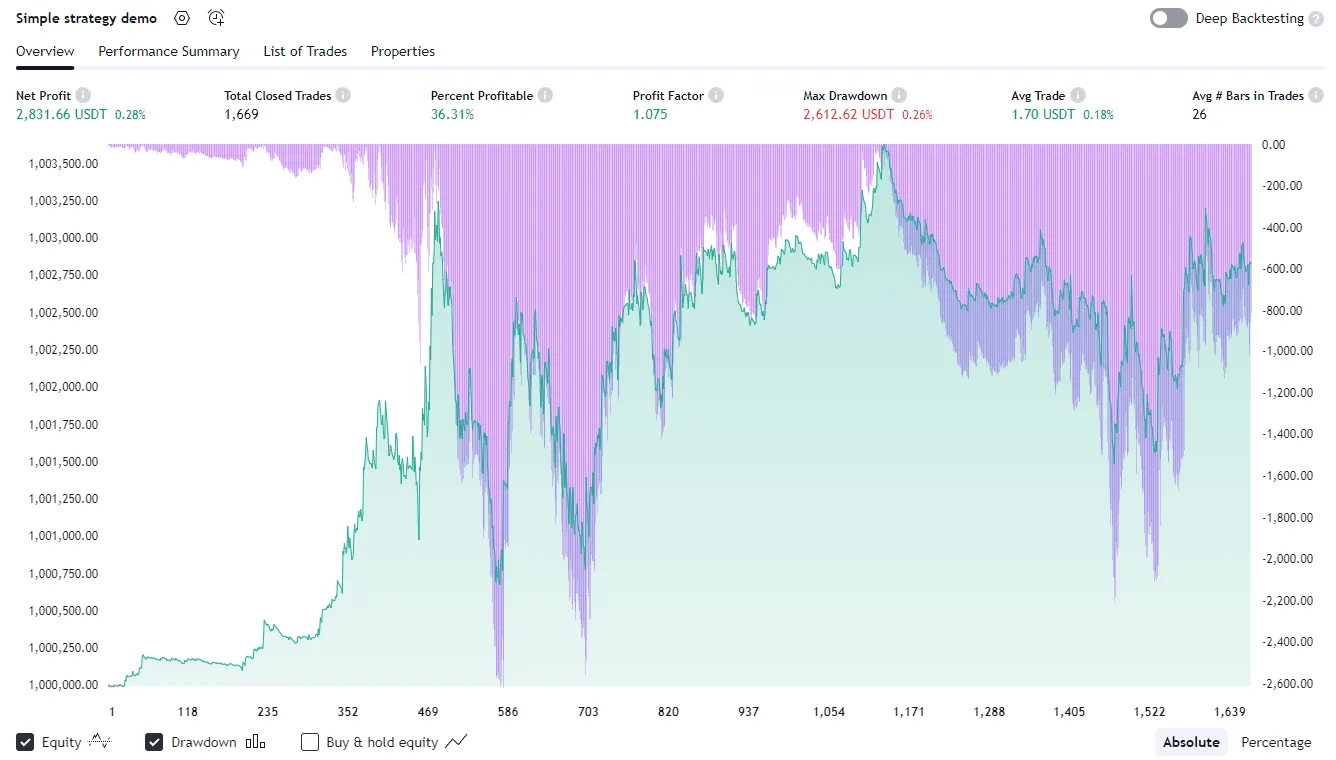Click info icon beside Avg Trade
Image resolution: width=1336 pixels, height=760 pixels.
point(1077,95)
